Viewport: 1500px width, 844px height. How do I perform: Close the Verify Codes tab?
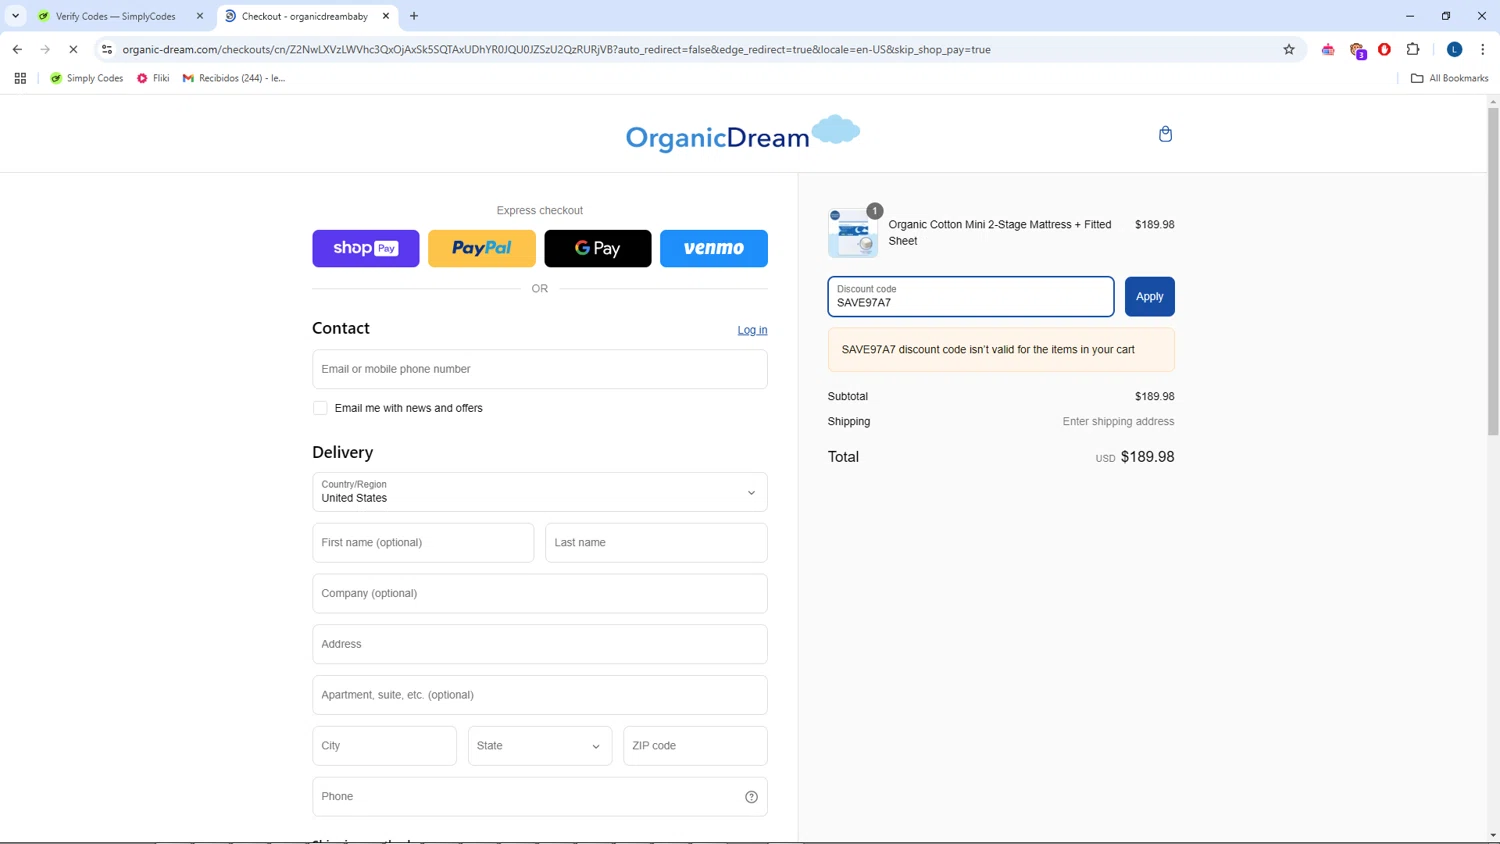click(200, 16)
